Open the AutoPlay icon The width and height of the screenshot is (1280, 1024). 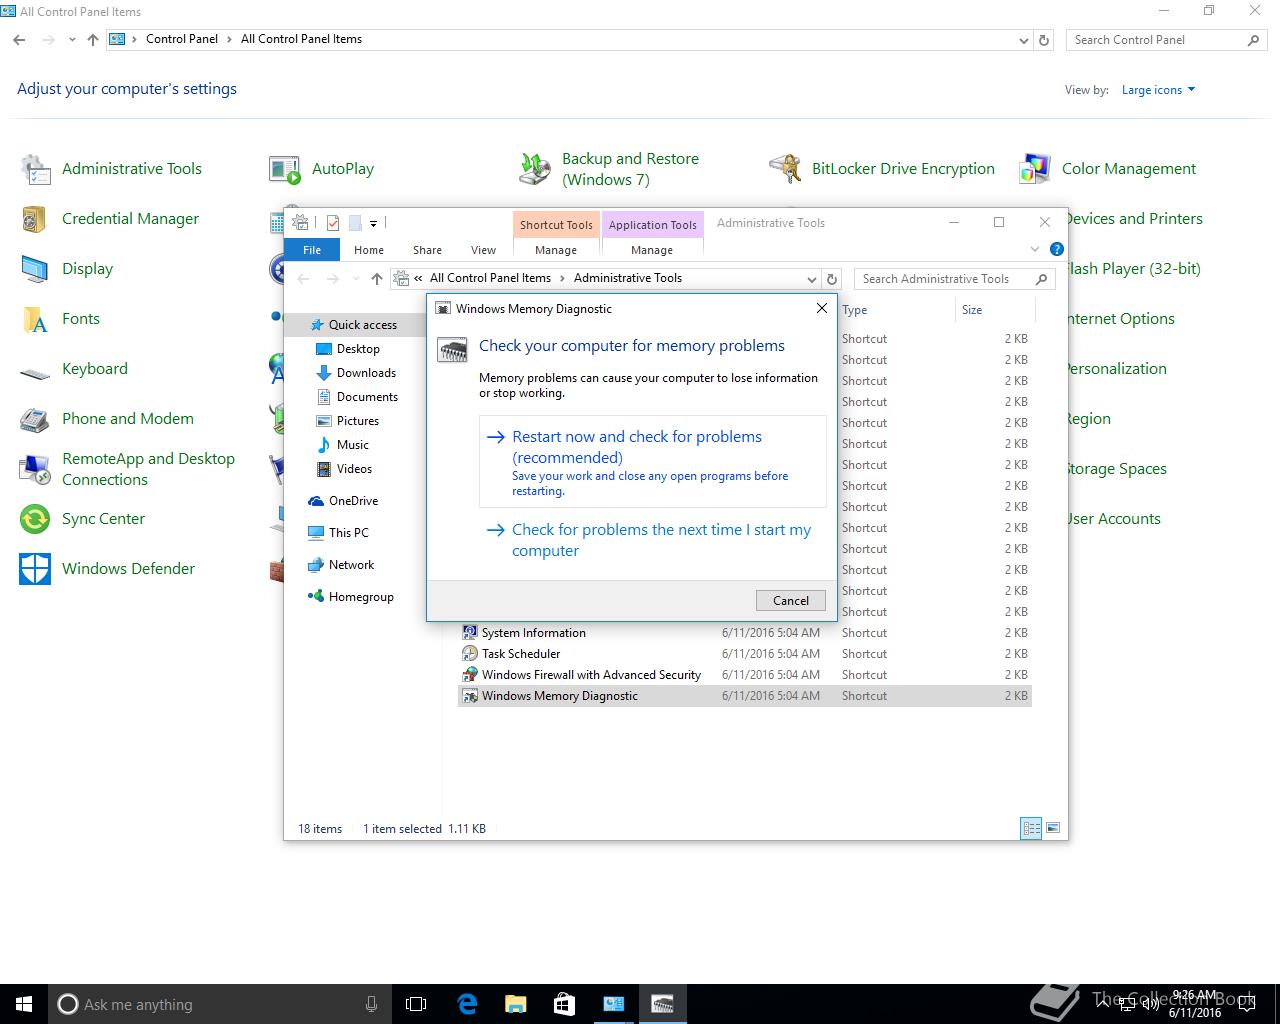click(285, 169)
